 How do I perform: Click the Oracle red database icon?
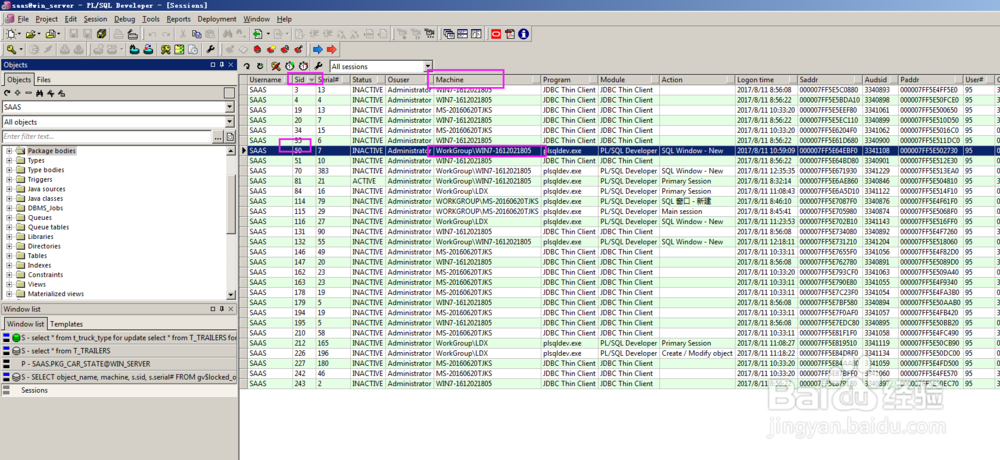click(x=496, y=34)
